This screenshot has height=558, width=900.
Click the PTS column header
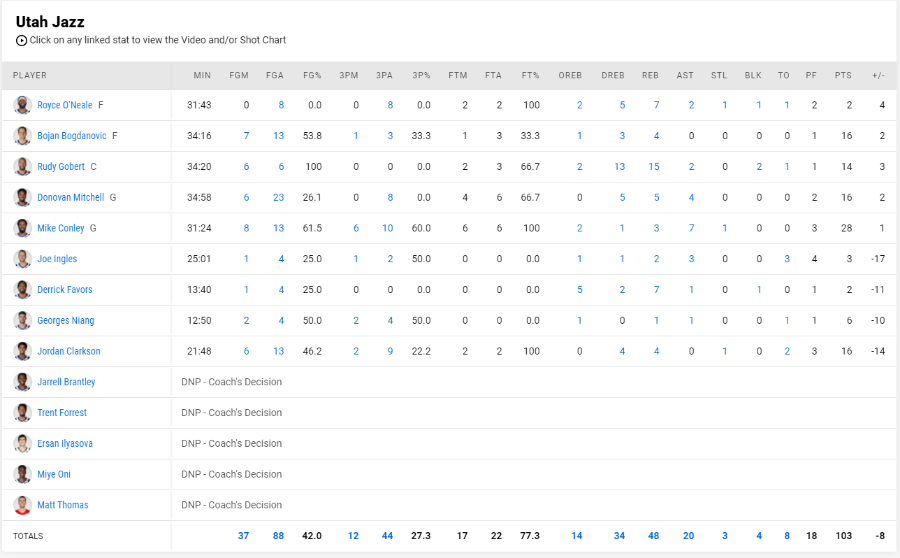pyautogui.click(x=843, y=75)
